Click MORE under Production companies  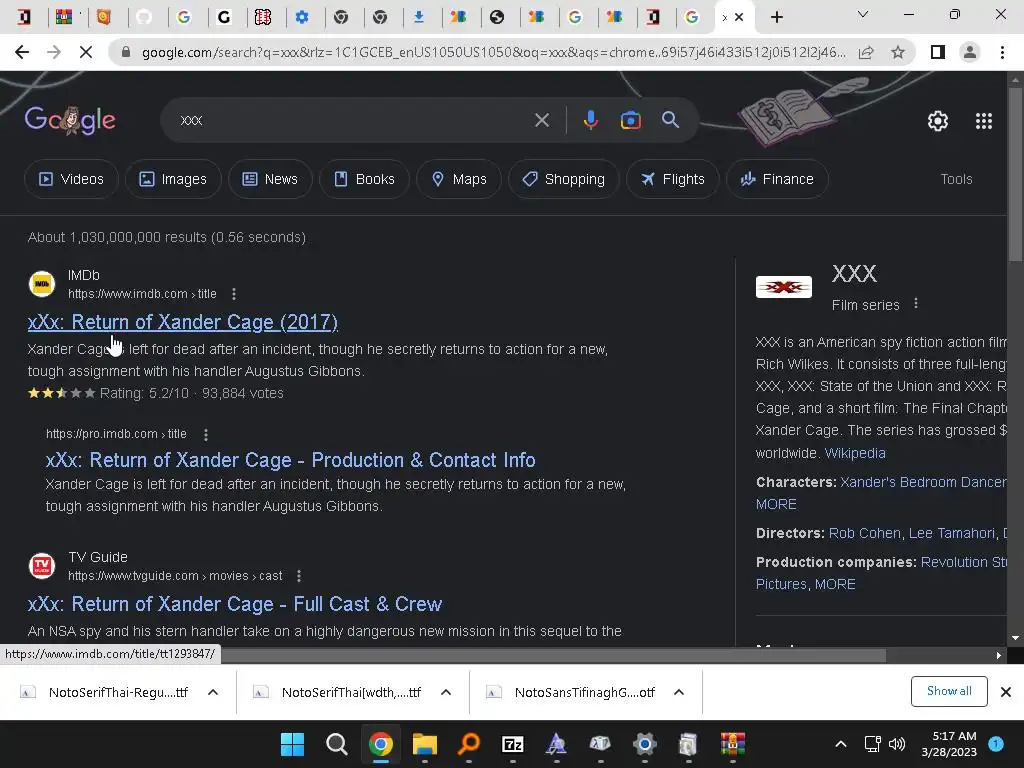835,584
